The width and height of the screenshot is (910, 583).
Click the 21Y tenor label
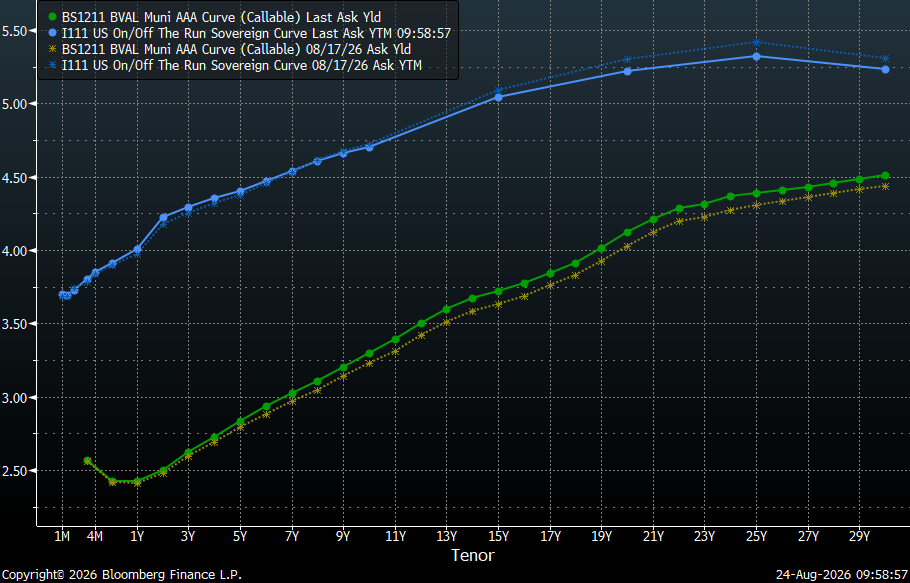(x=653, y=537)
